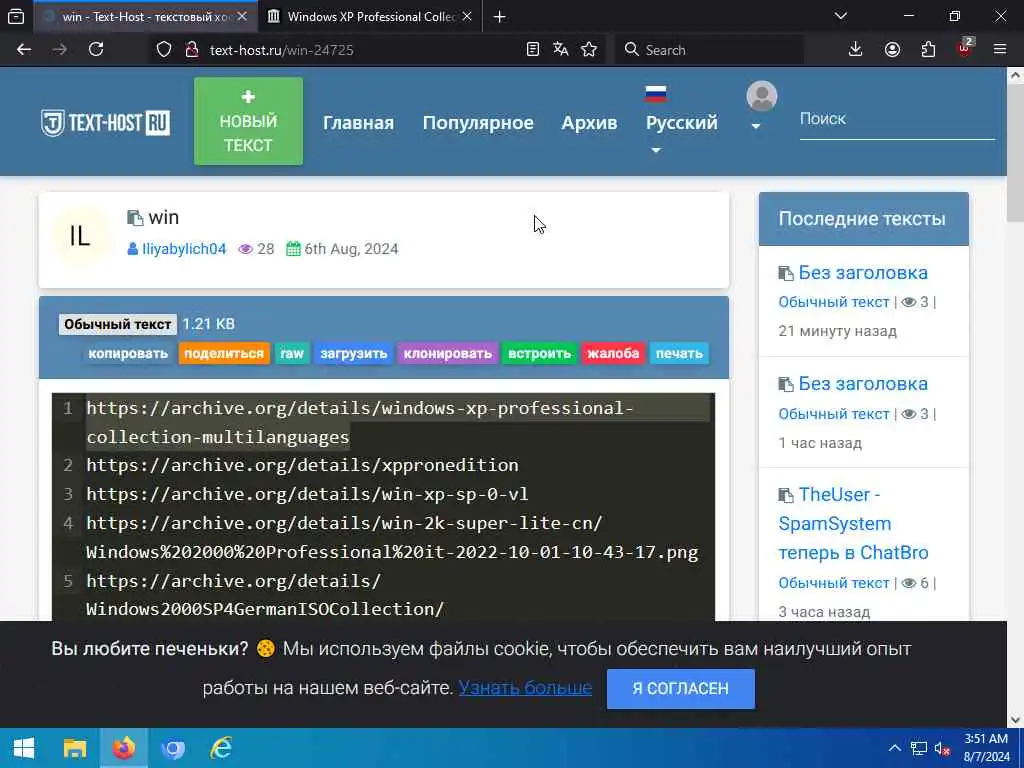
Task: Accept cookies with Я СОГЛАСЕН button
Action: tap(680, 688)
